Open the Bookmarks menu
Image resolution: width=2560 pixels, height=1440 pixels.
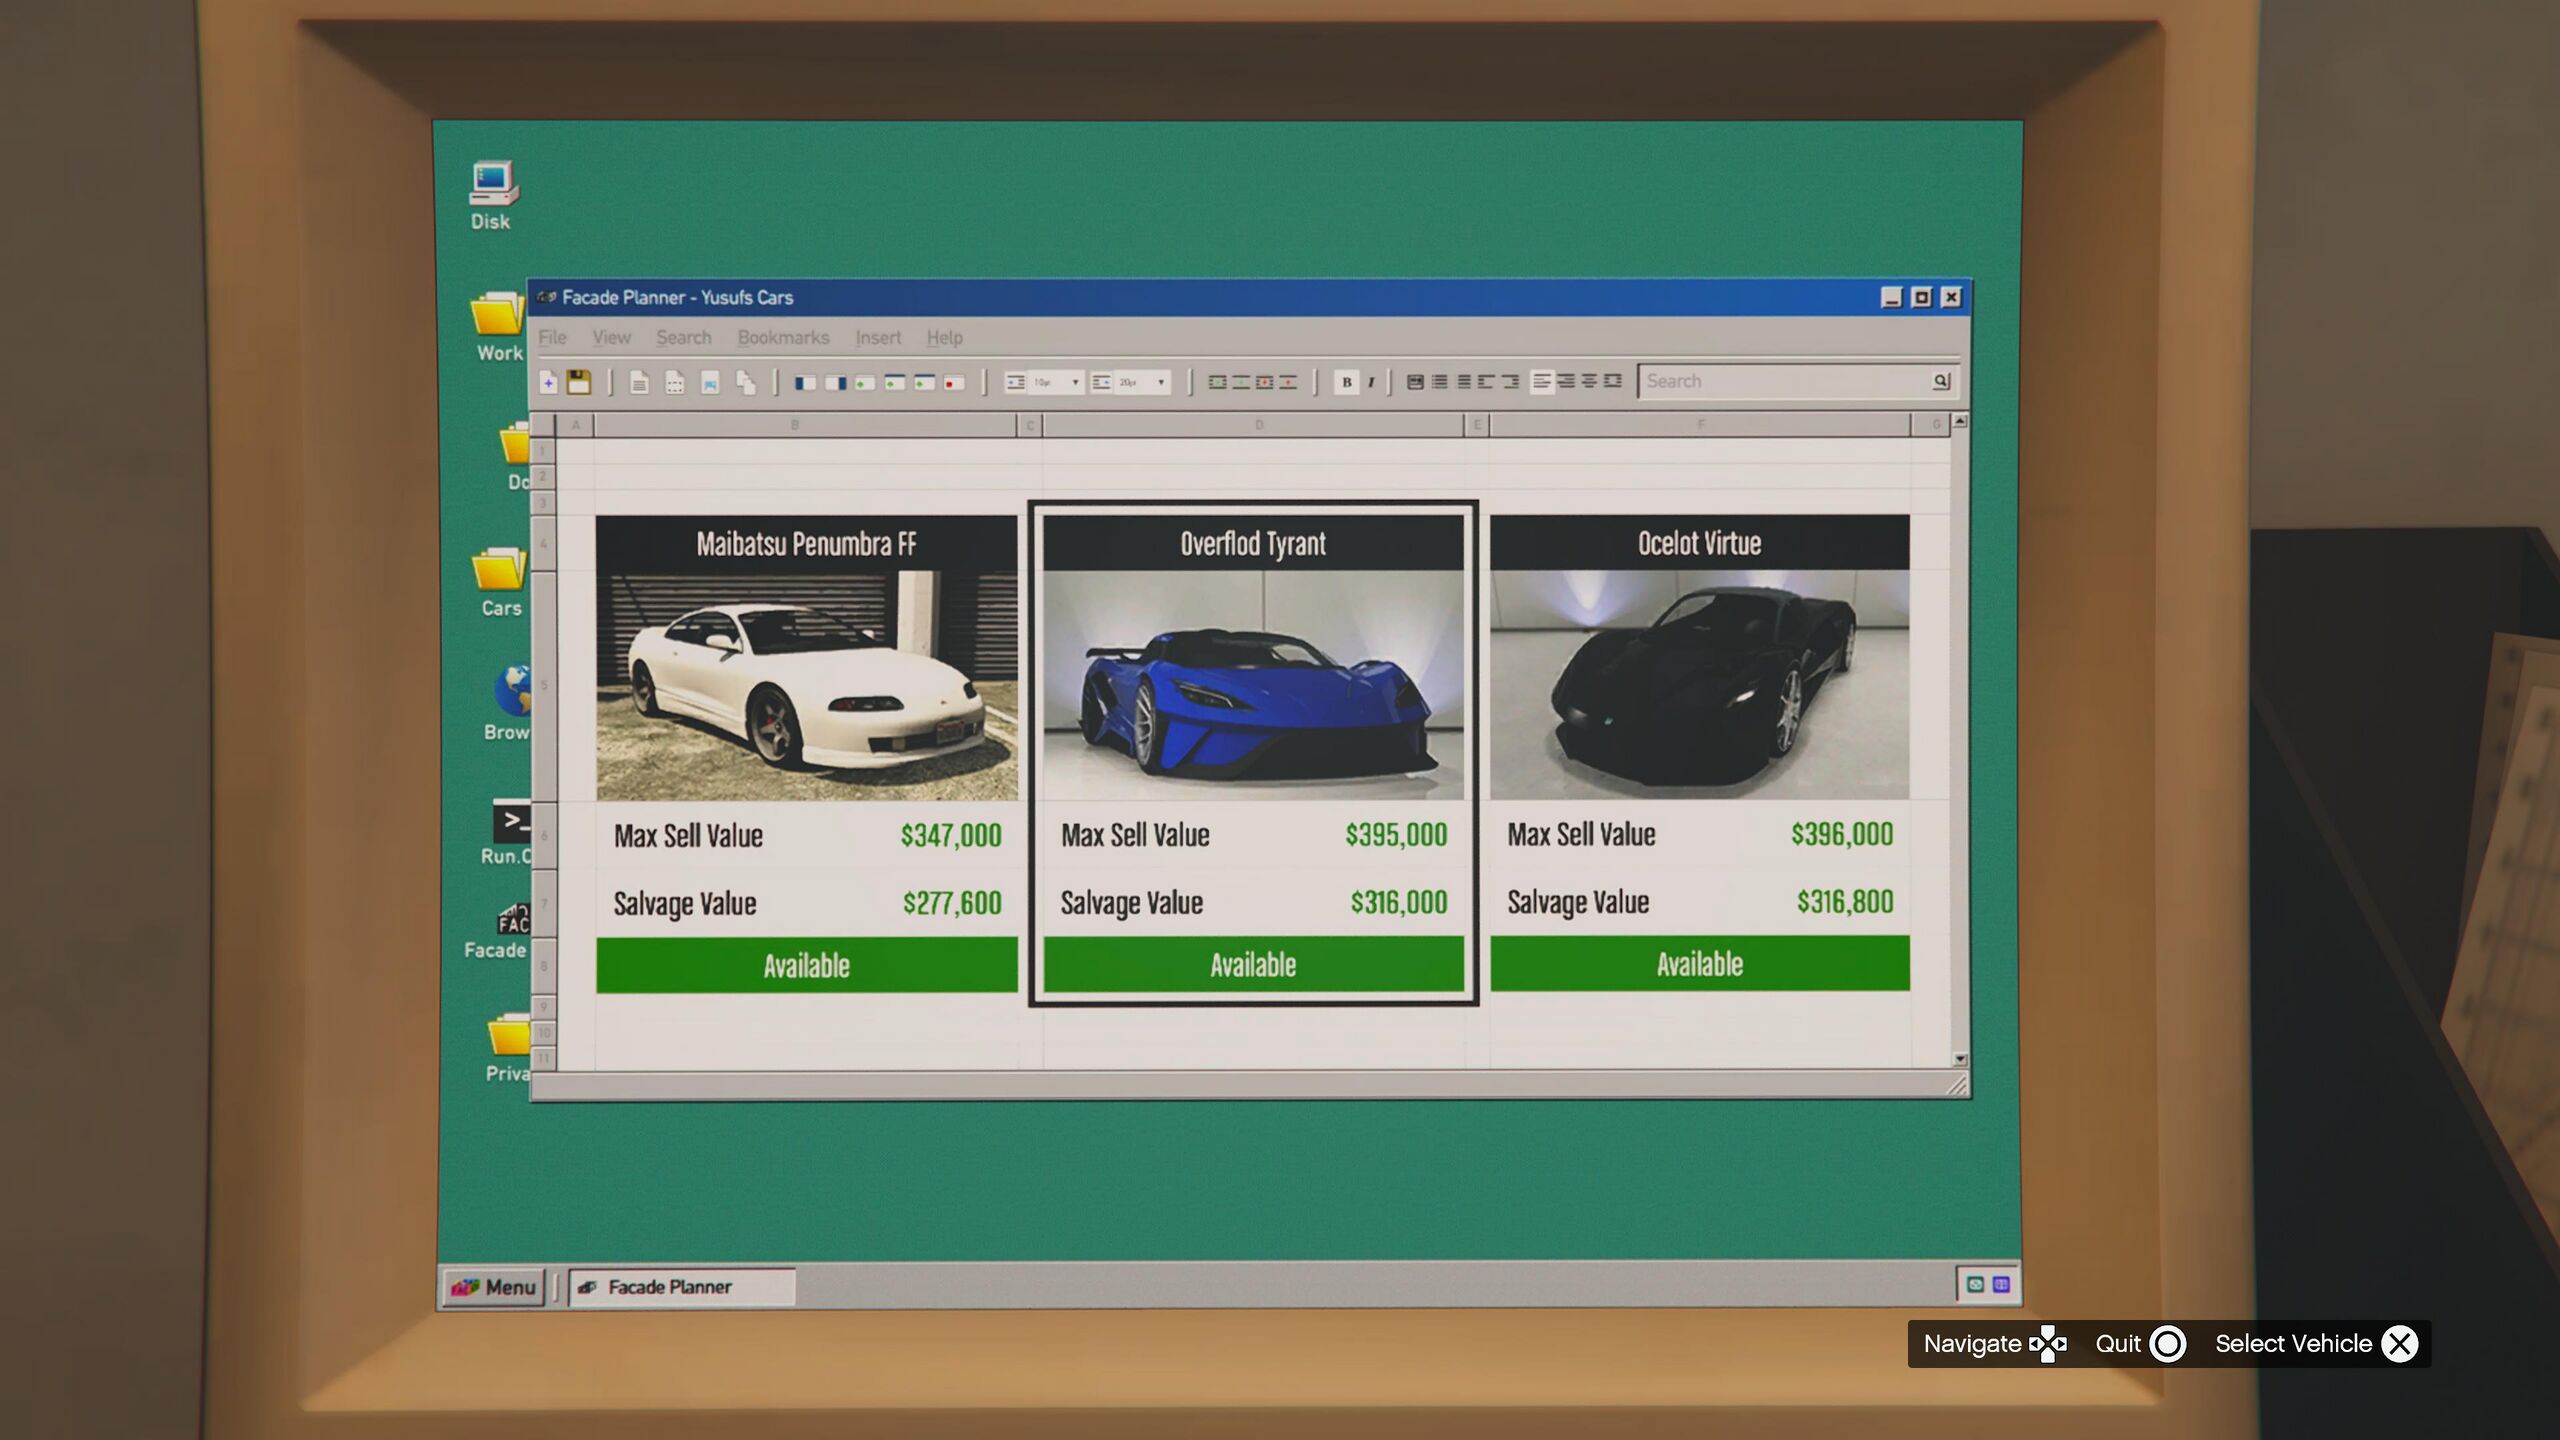(783, 338)
